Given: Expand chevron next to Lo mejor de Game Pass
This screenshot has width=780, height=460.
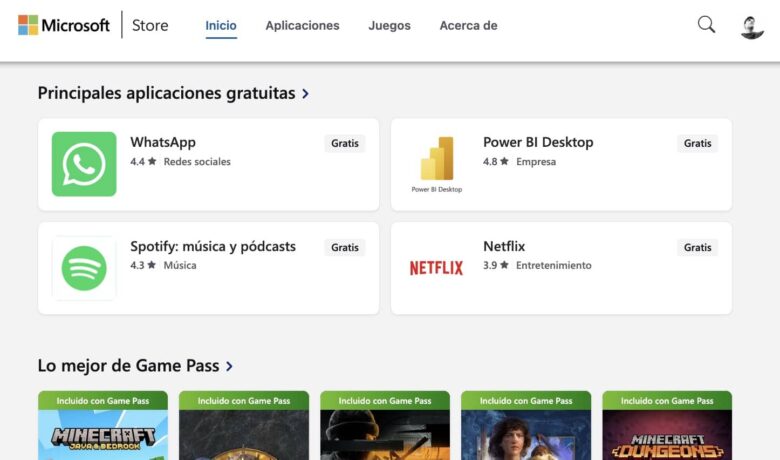Looking at the screenshot, I should coord(229,367).
